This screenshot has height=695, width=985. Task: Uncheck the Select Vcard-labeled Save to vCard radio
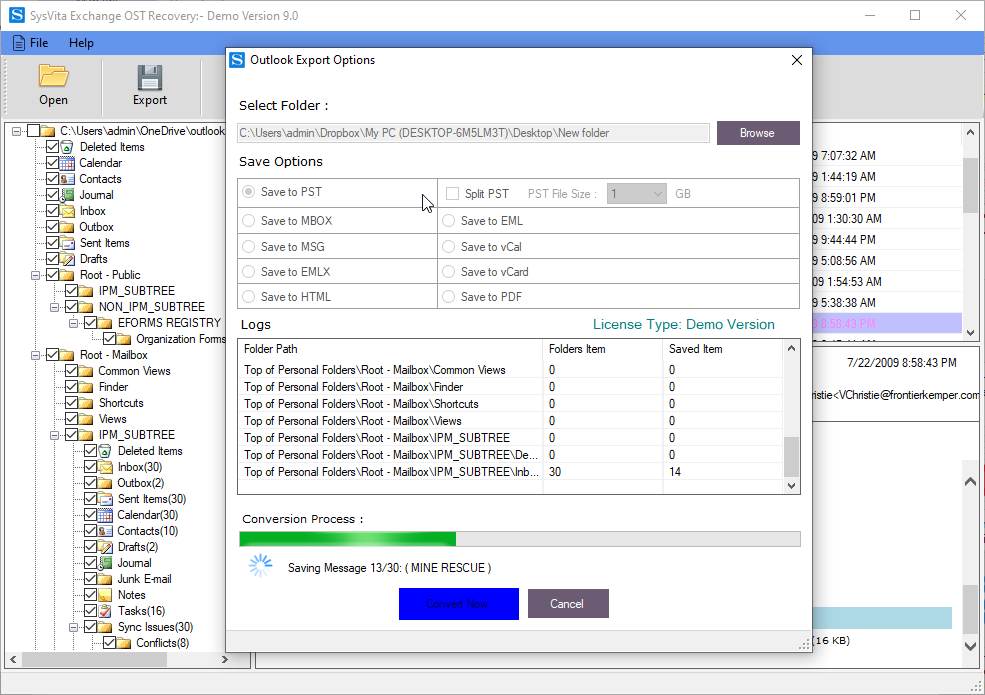tap(449, 271)
